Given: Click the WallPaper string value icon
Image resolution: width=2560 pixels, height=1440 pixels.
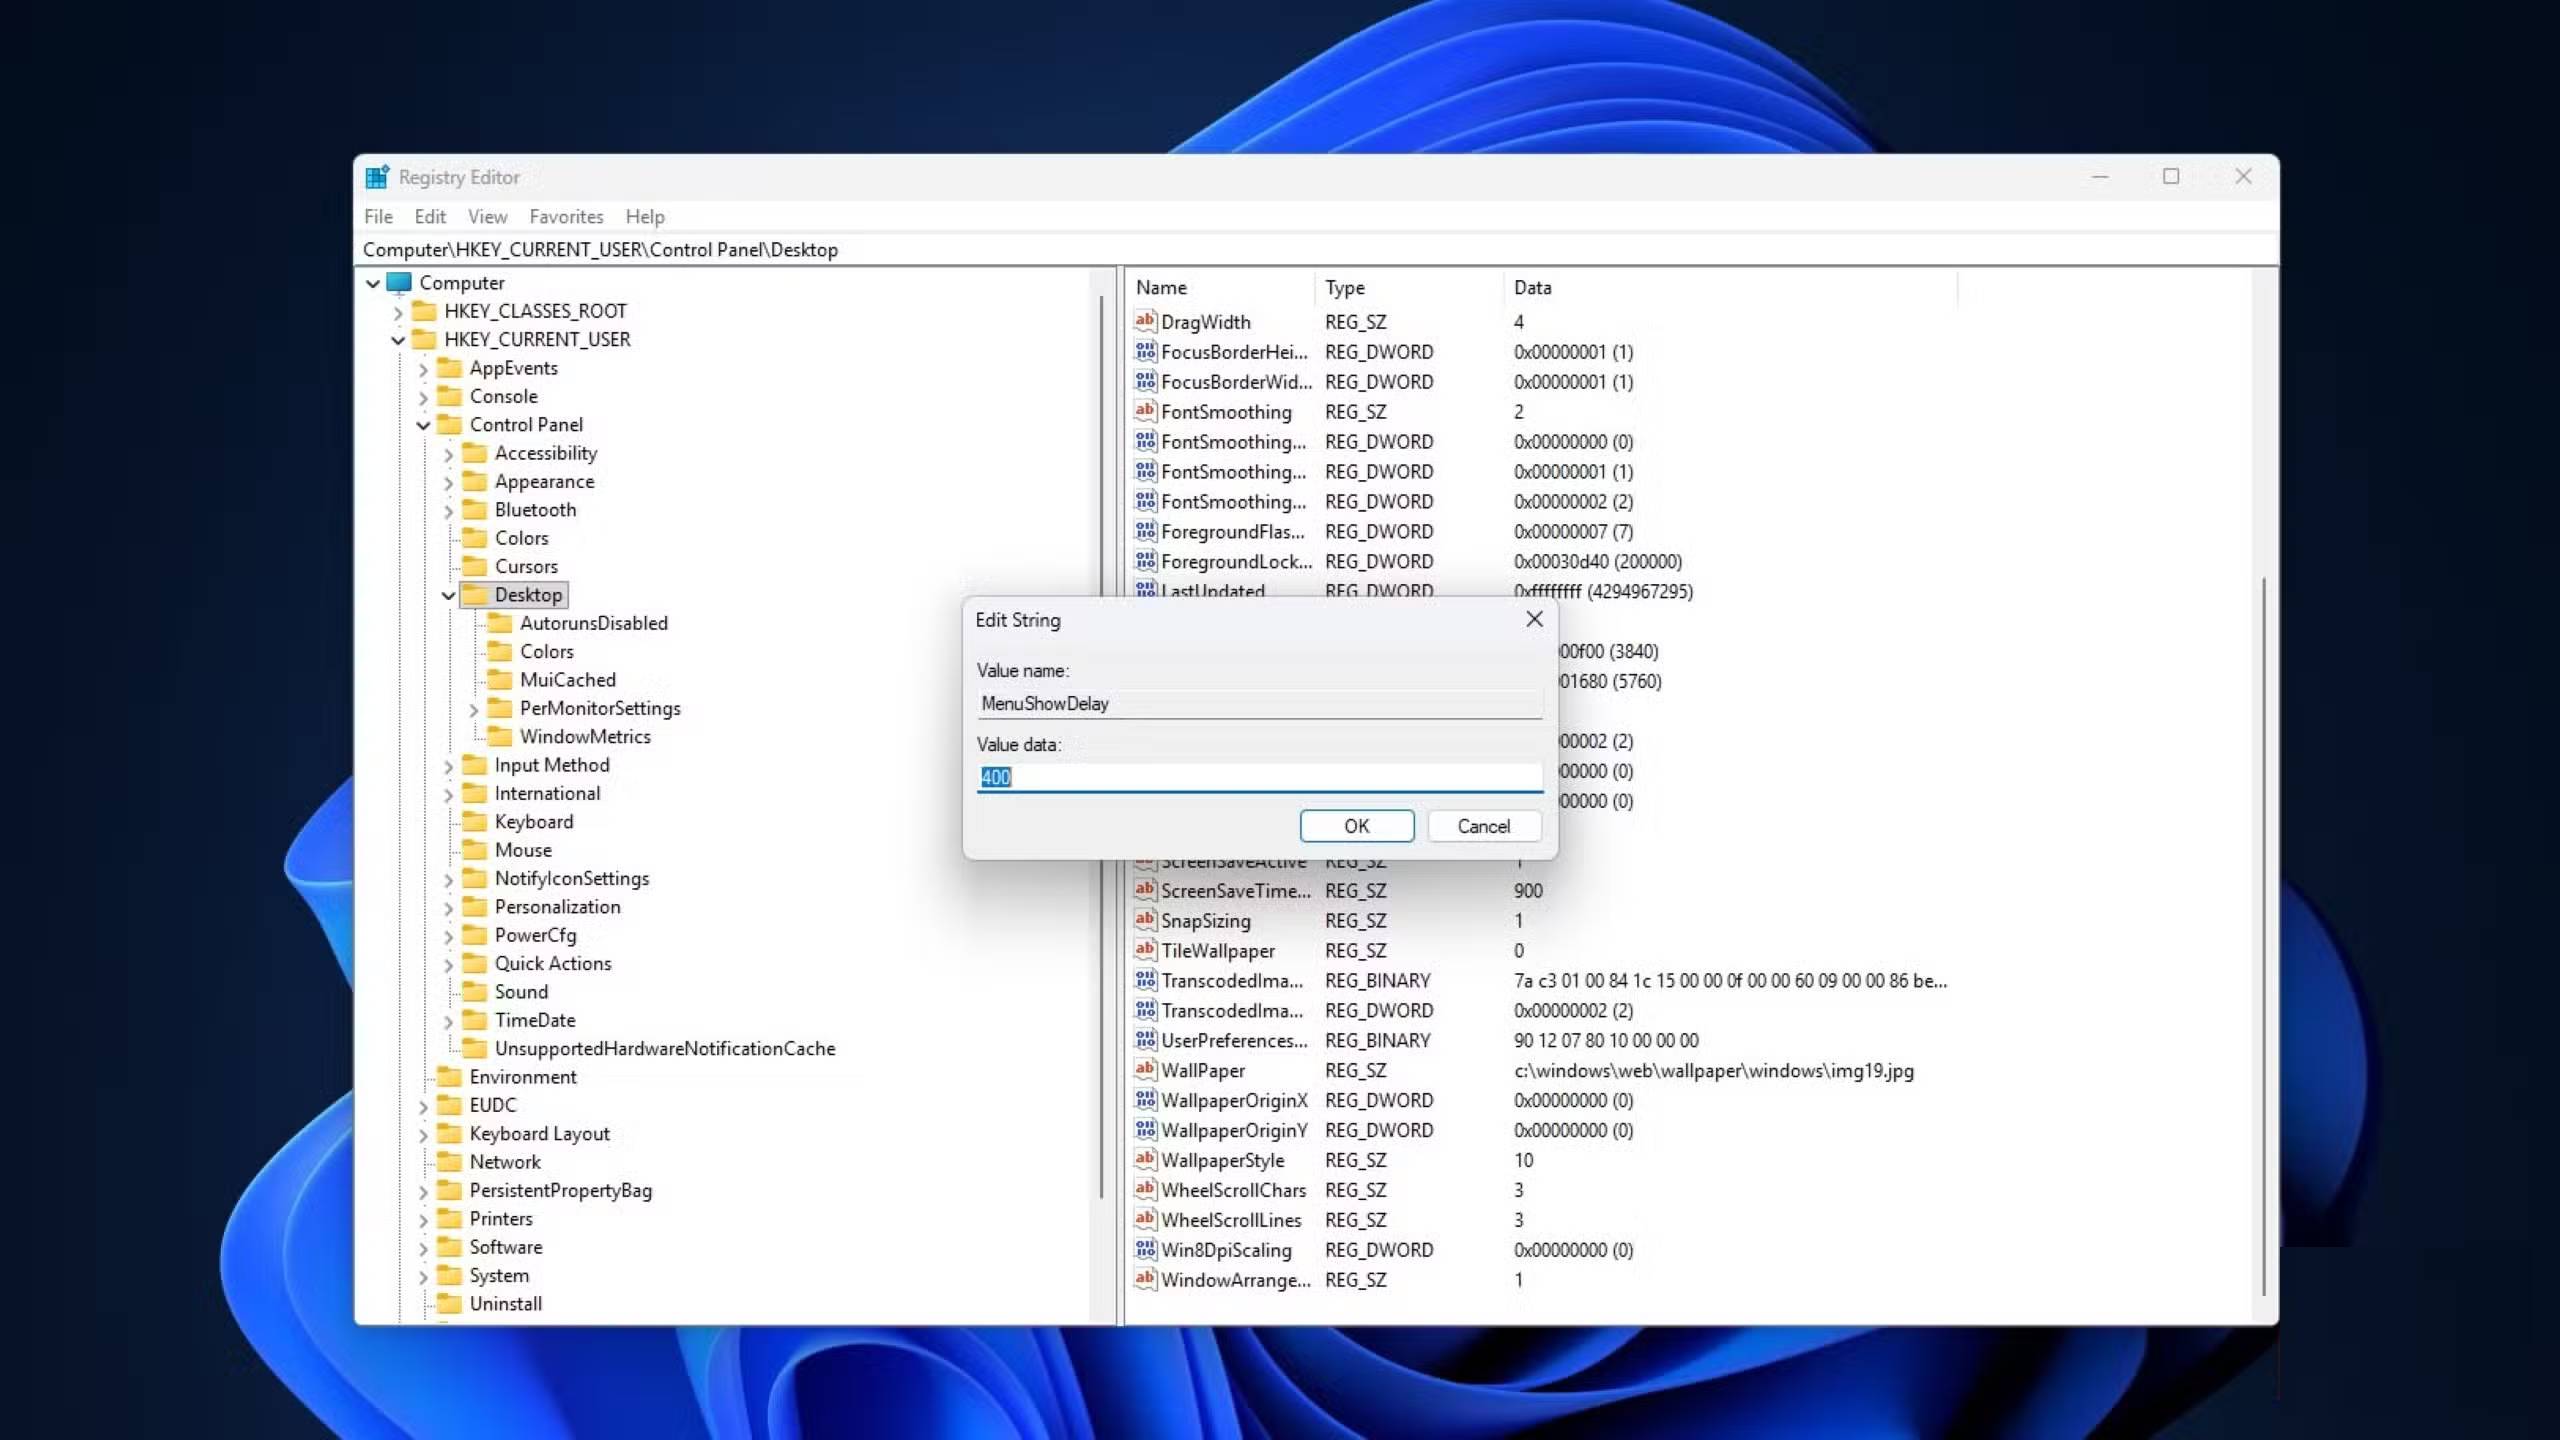Looking at the screenshot, I should 1144,1070.
